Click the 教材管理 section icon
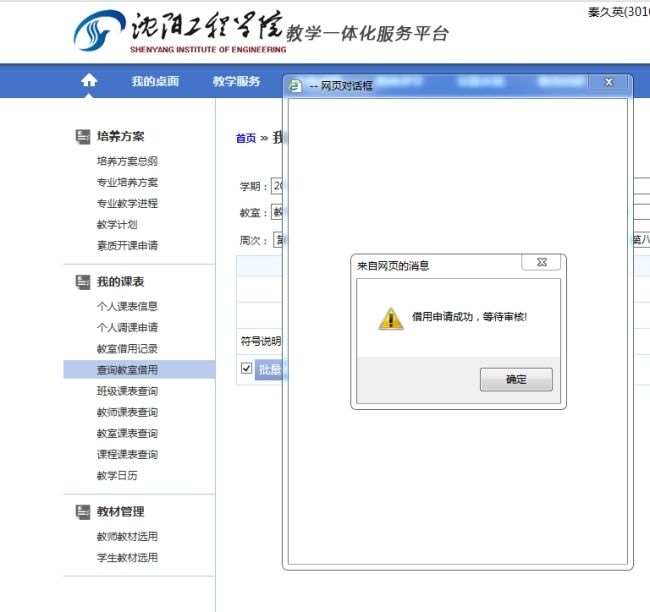Image resolution: width=650 pixels, height=612 pixels. 83,512
